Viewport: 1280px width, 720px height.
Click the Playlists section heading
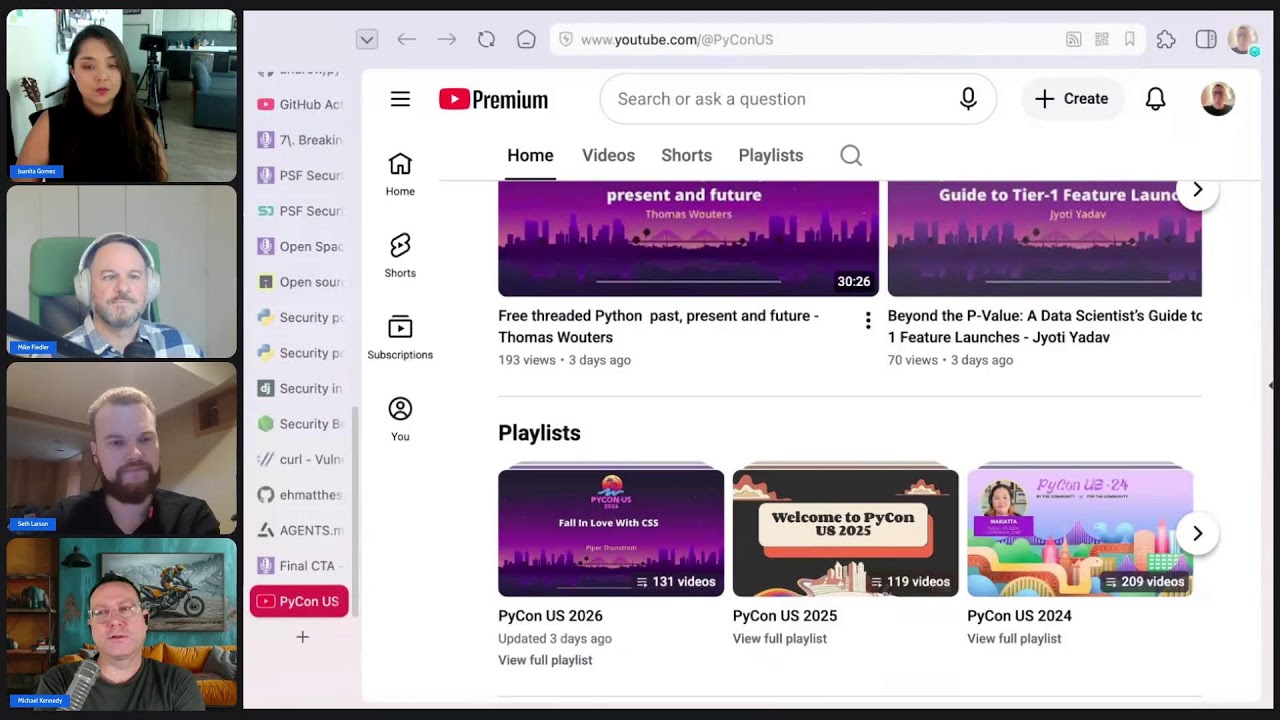pos(539,433)
